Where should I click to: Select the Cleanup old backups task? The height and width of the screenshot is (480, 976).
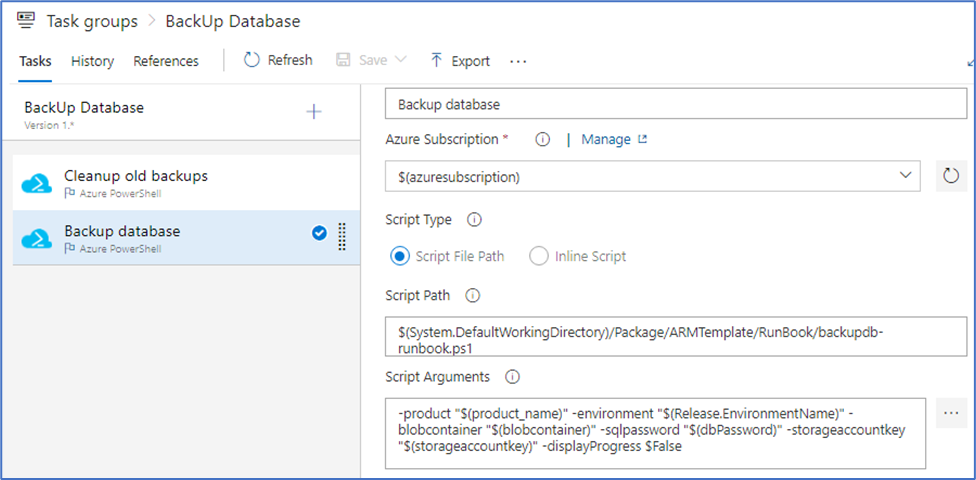136,182
